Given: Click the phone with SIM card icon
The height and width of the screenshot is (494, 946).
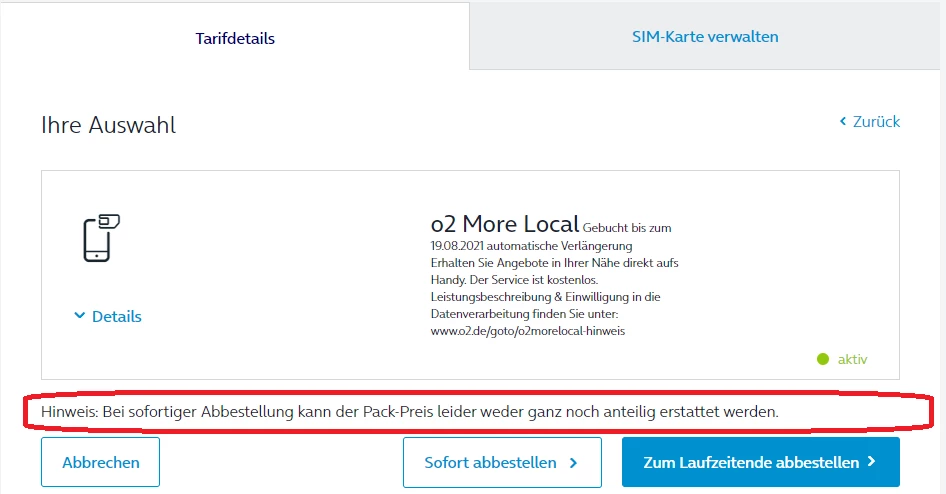Looking at the screenshot, I should tap(101, 238).
